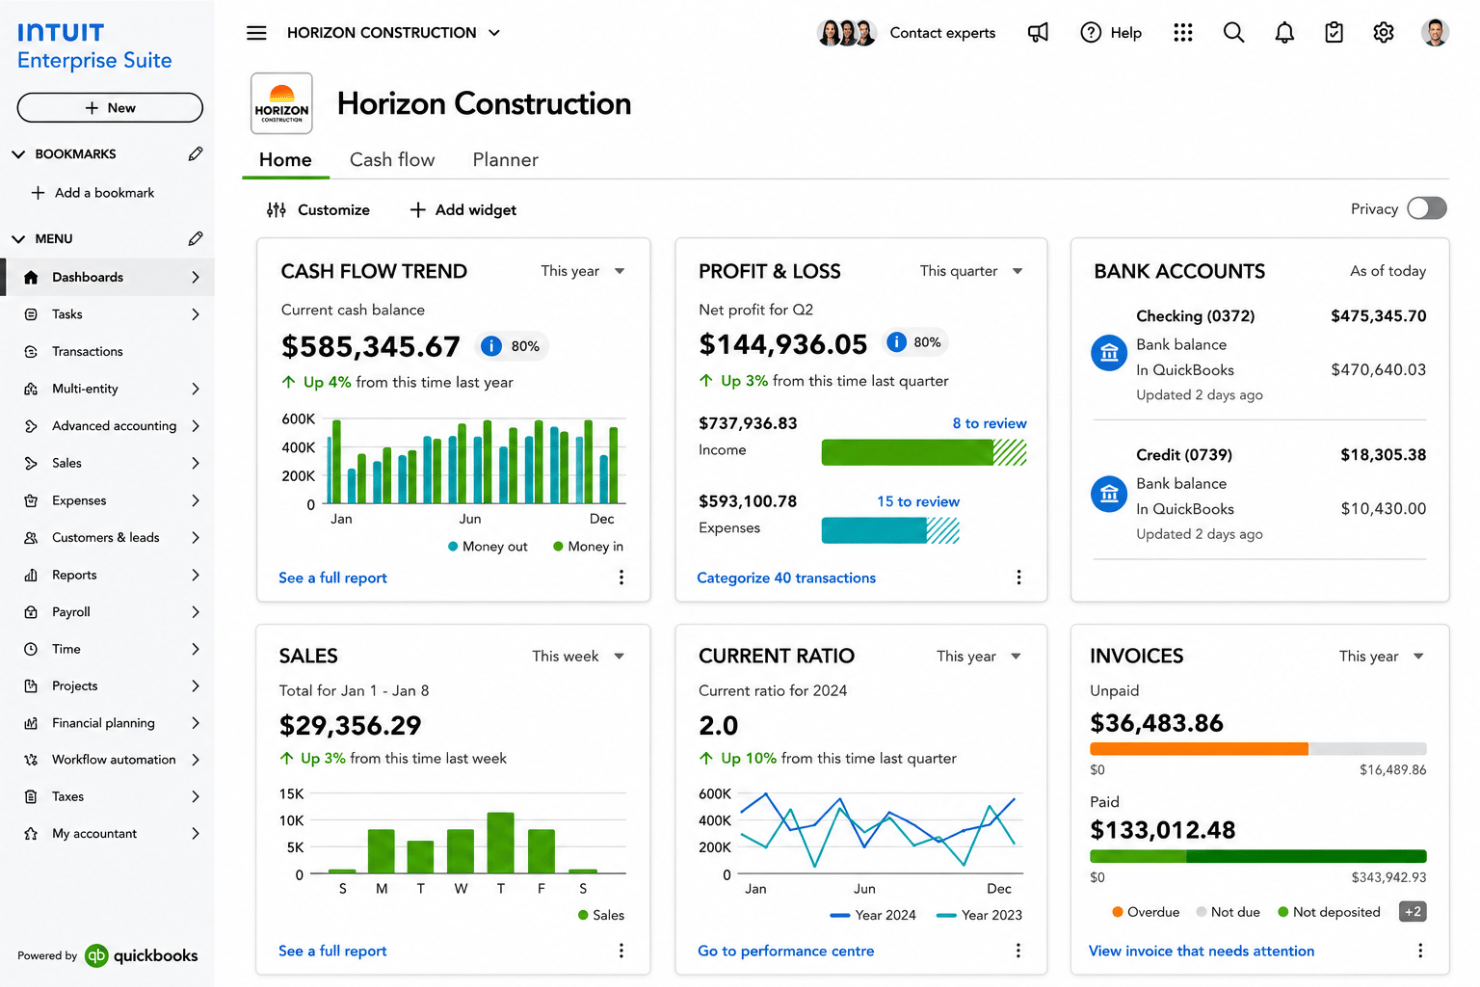Toggle the Privacy switch
Screen dimensions: 1480x987
click(1427, 208)
